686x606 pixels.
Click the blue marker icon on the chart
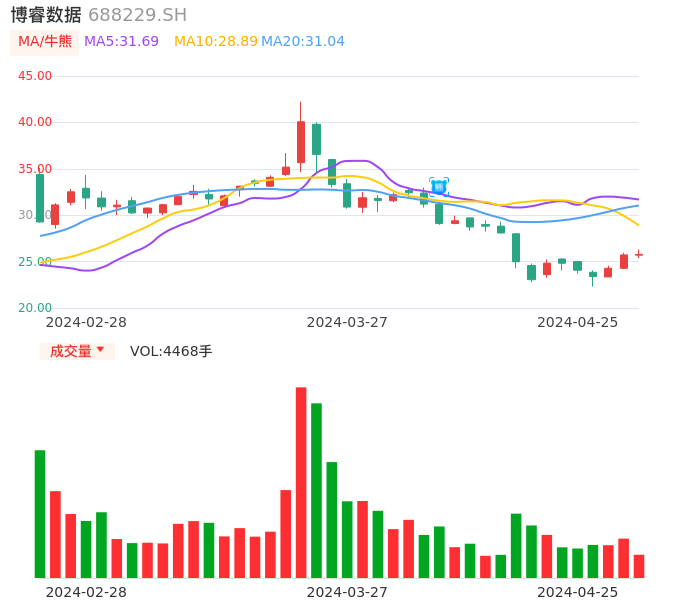[x=438, y=186]
